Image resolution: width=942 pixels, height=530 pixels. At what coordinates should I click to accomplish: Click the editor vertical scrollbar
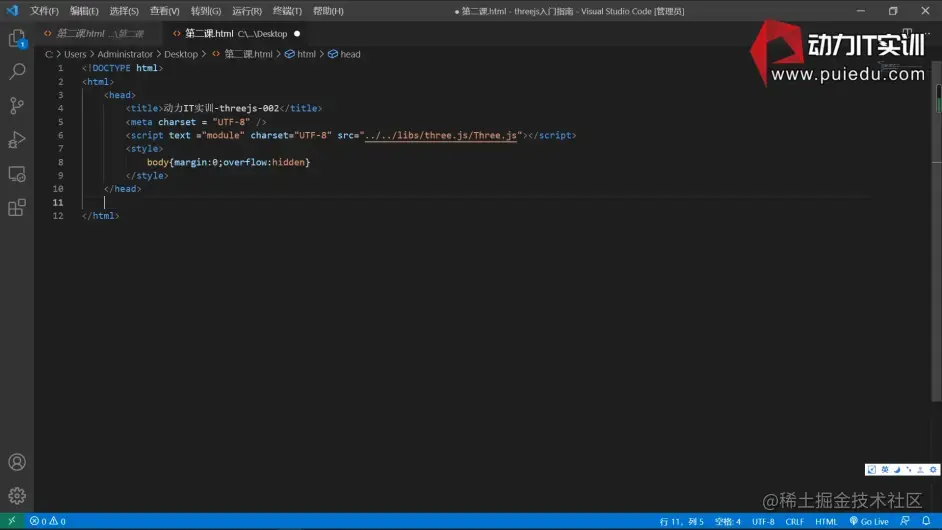click(937, 231)
